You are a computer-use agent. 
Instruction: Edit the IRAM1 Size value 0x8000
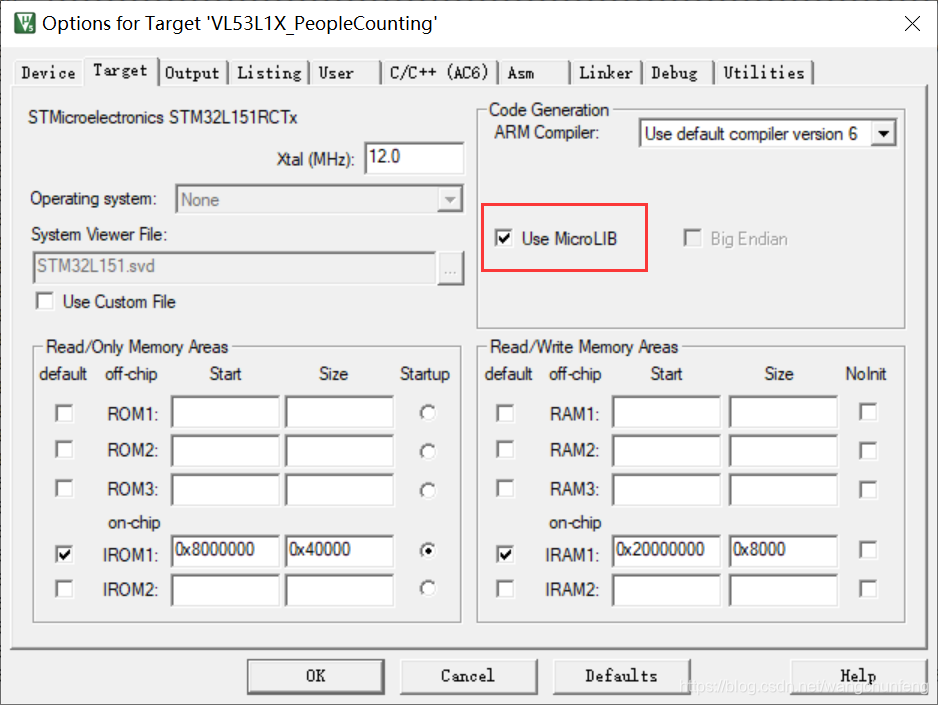783,551
